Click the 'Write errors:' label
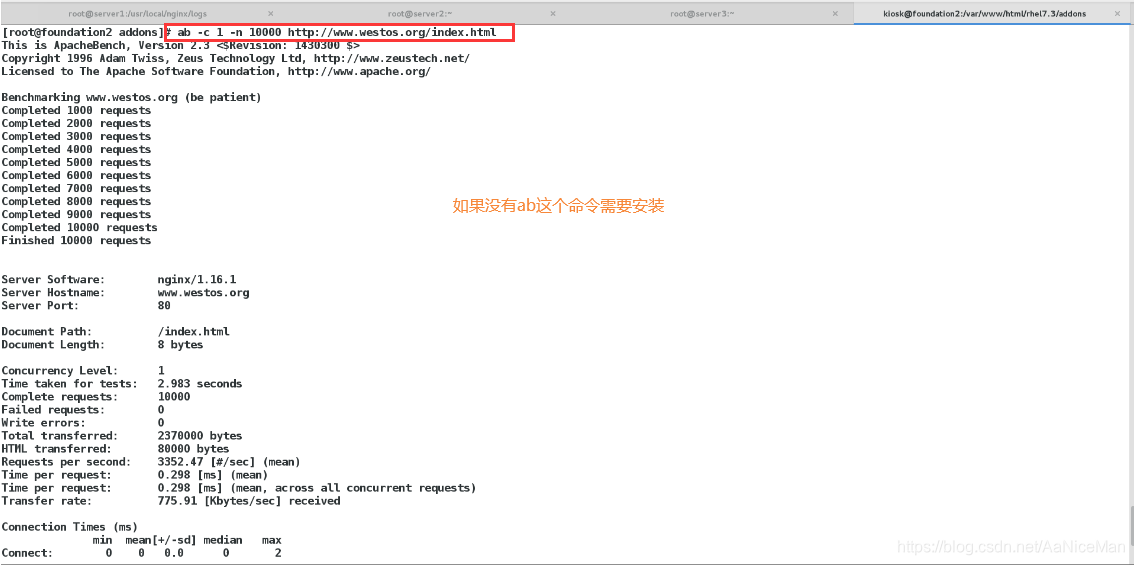The width and height of the screenshot is (1134, 565). coord(43,423)
